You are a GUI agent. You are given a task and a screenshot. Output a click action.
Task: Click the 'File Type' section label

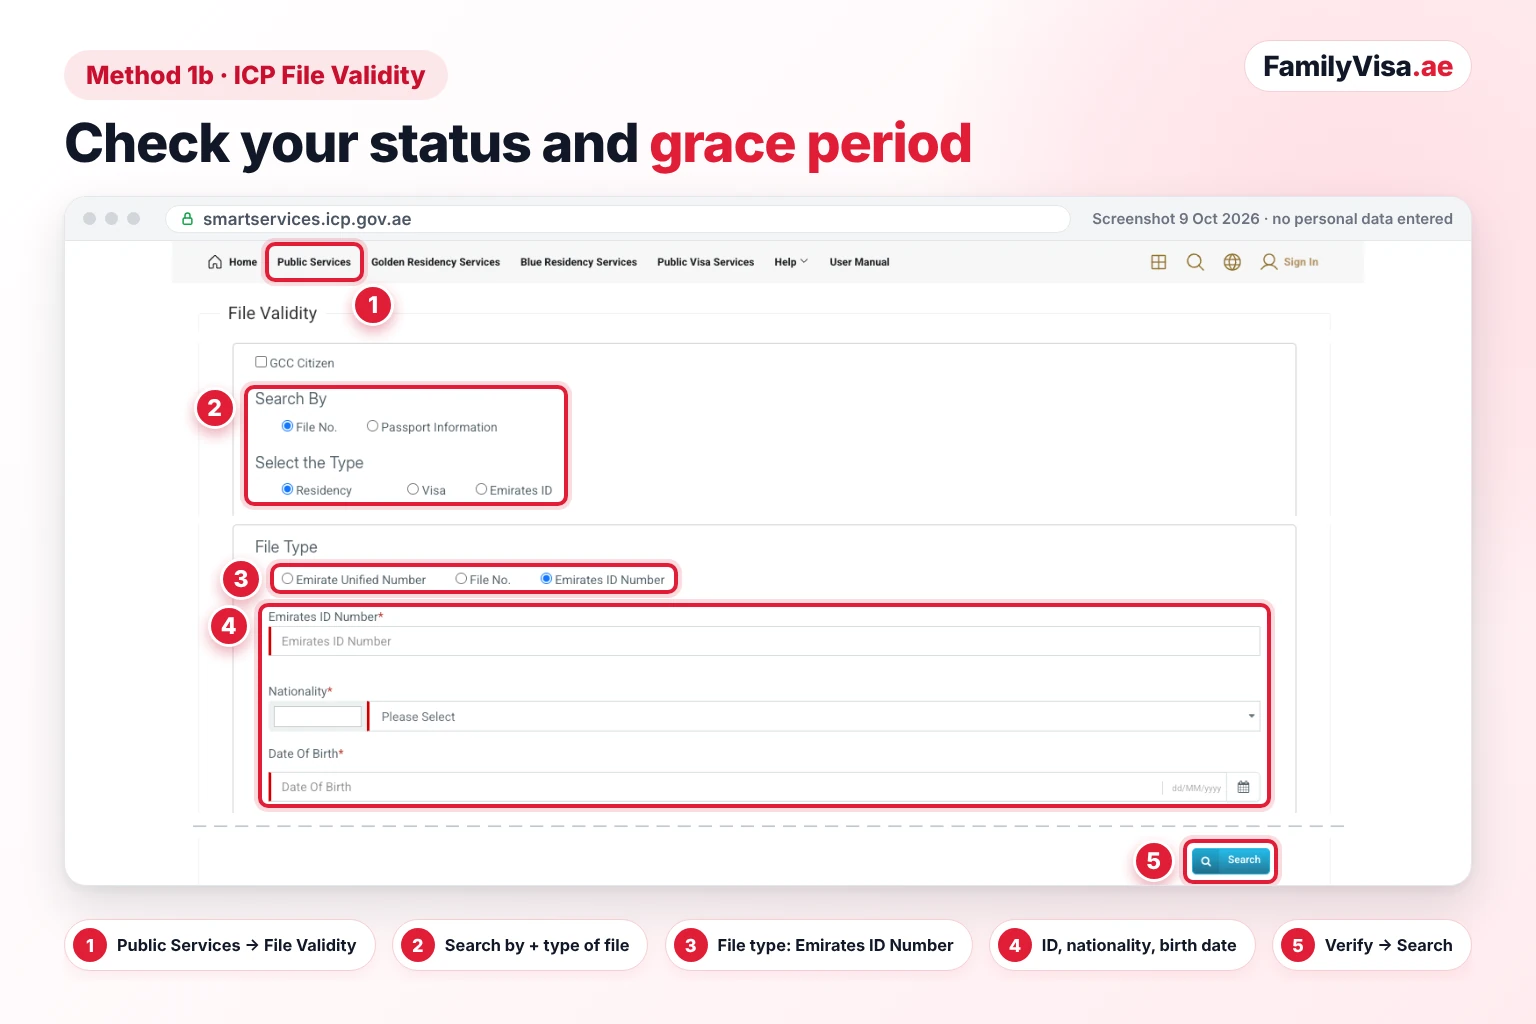click(286, 547)
